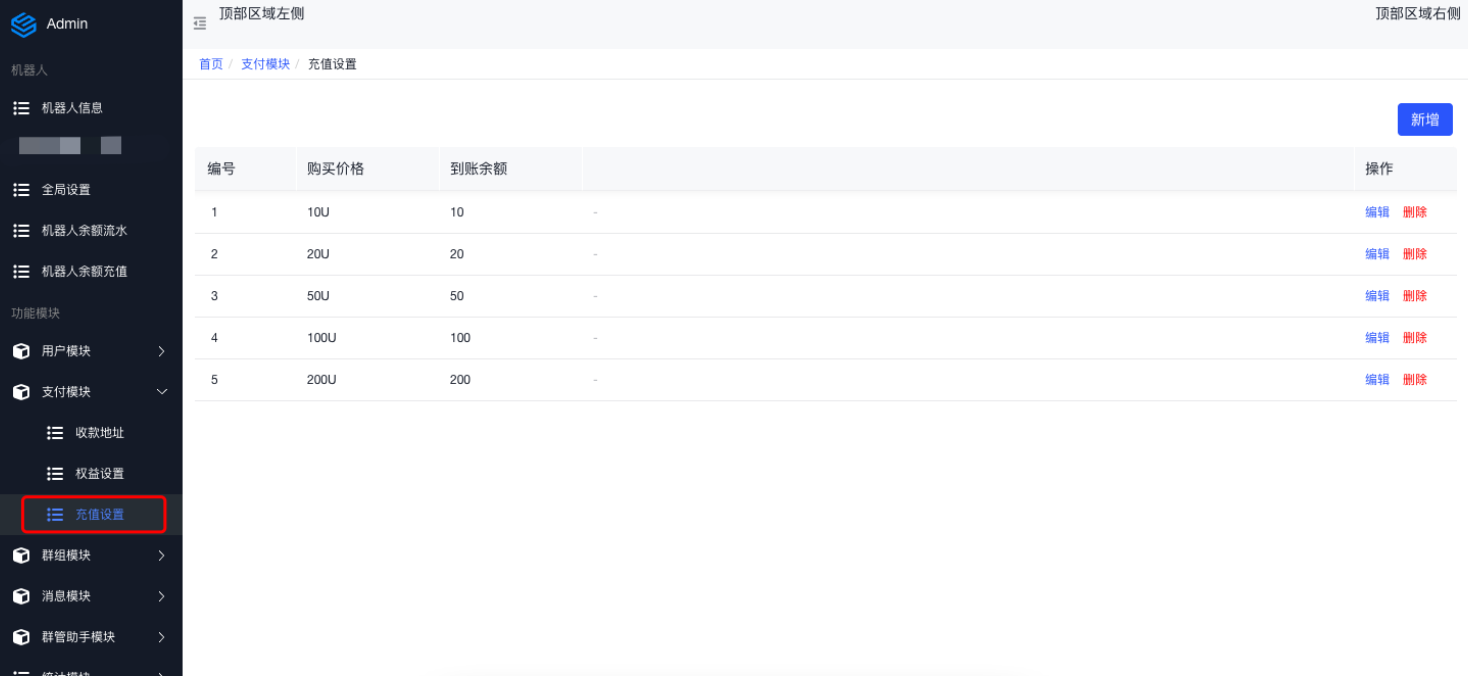Image resolution: width=1468 pixels, height=676 pixels.
Task: Delete the 200U recharge row
Action: pos(1414,380)
